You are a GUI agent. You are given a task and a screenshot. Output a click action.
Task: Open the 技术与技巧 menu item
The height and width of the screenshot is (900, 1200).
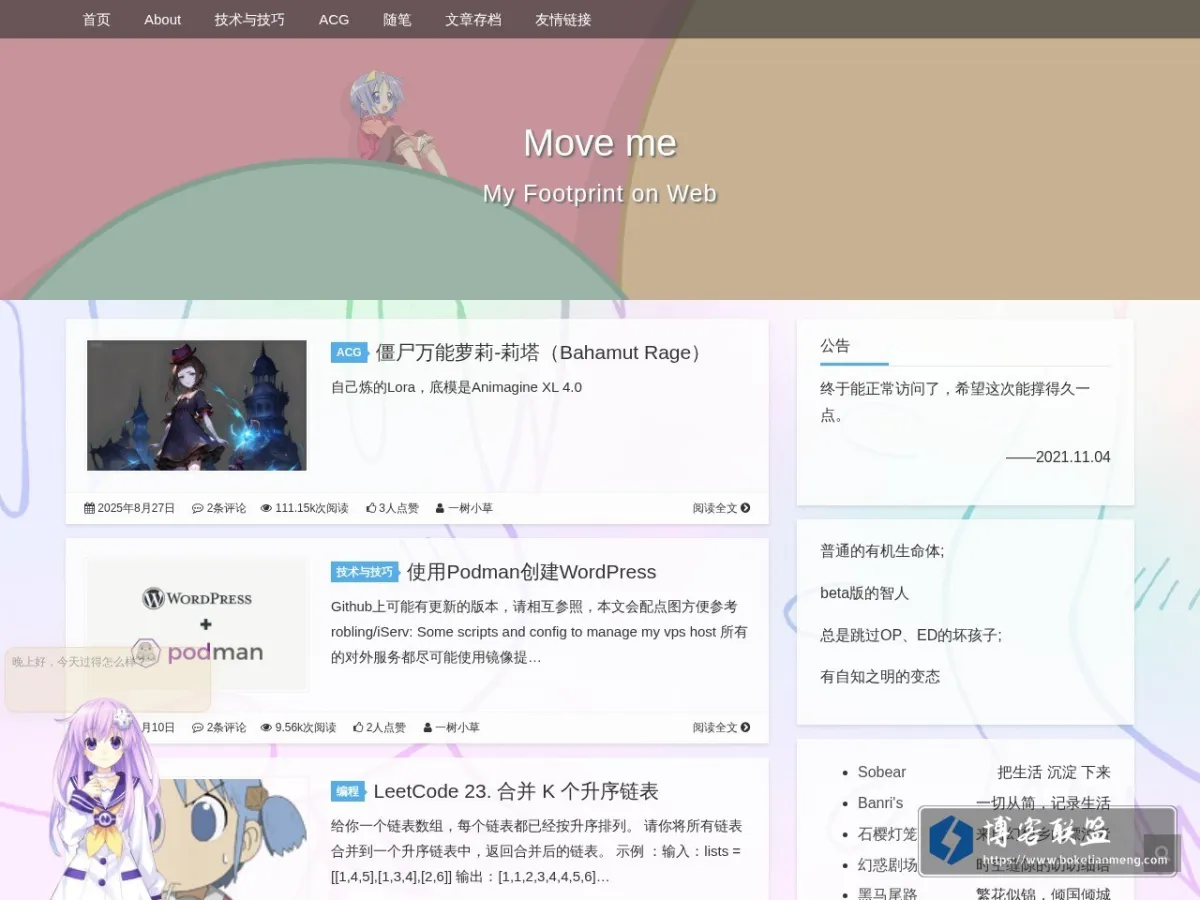click(x=249, y=19)
